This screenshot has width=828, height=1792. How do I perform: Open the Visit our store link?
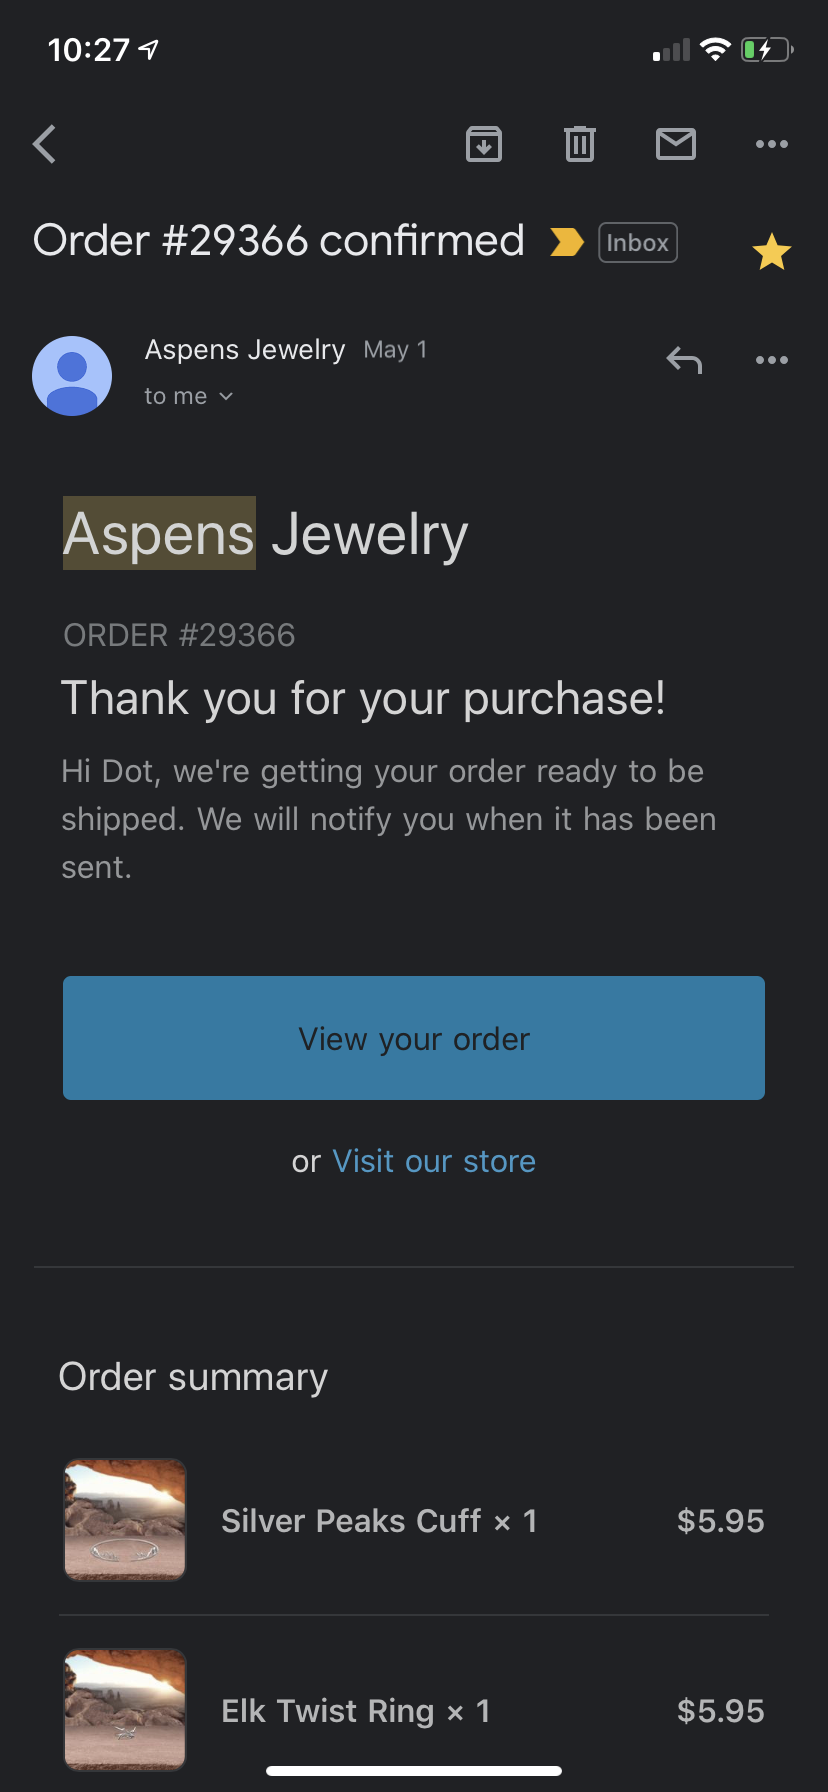(x=434, y=1161)
